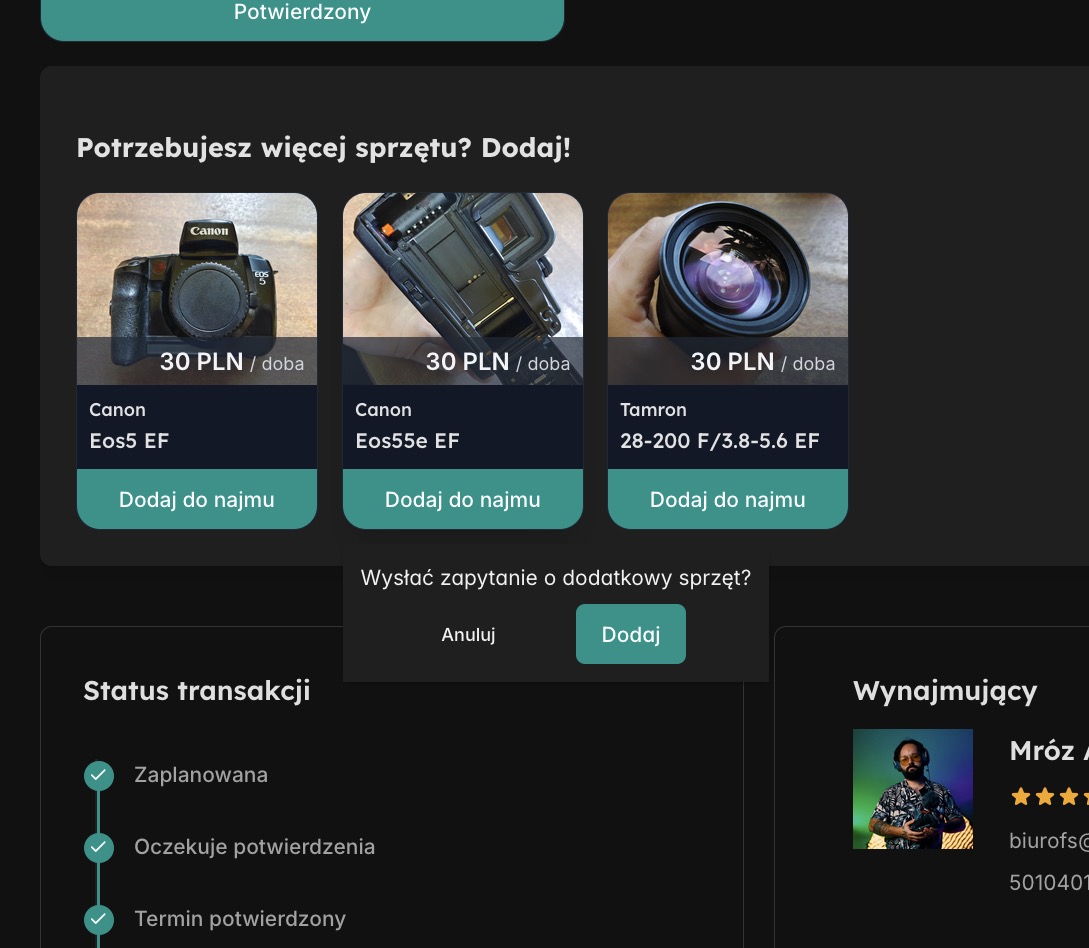Select the Tamron 28-200 F/3.8-5.6 EF title
1089x948 pixels.
point(719,441)
